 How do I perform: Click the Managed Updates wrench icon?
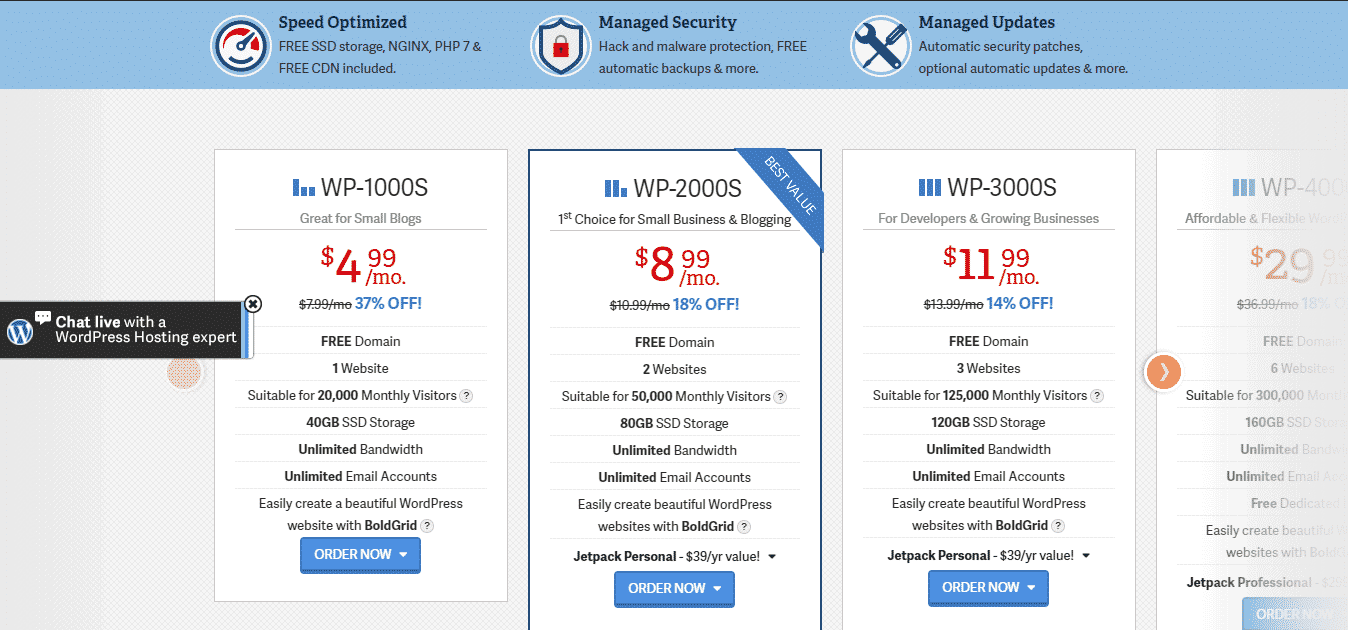coord(880,45)
